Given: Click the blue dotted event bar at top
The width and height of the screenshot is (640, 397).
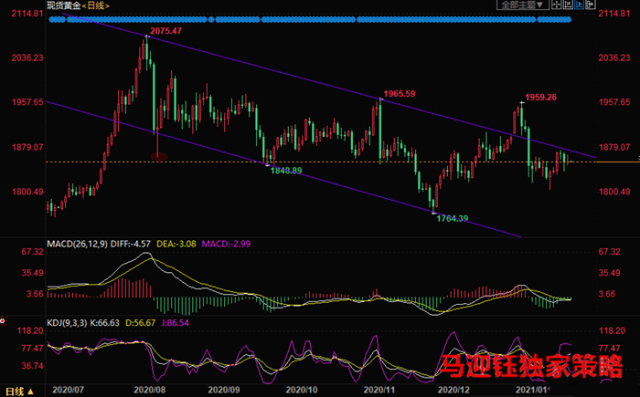Looking at the screenshot, I should coord(310,19).
